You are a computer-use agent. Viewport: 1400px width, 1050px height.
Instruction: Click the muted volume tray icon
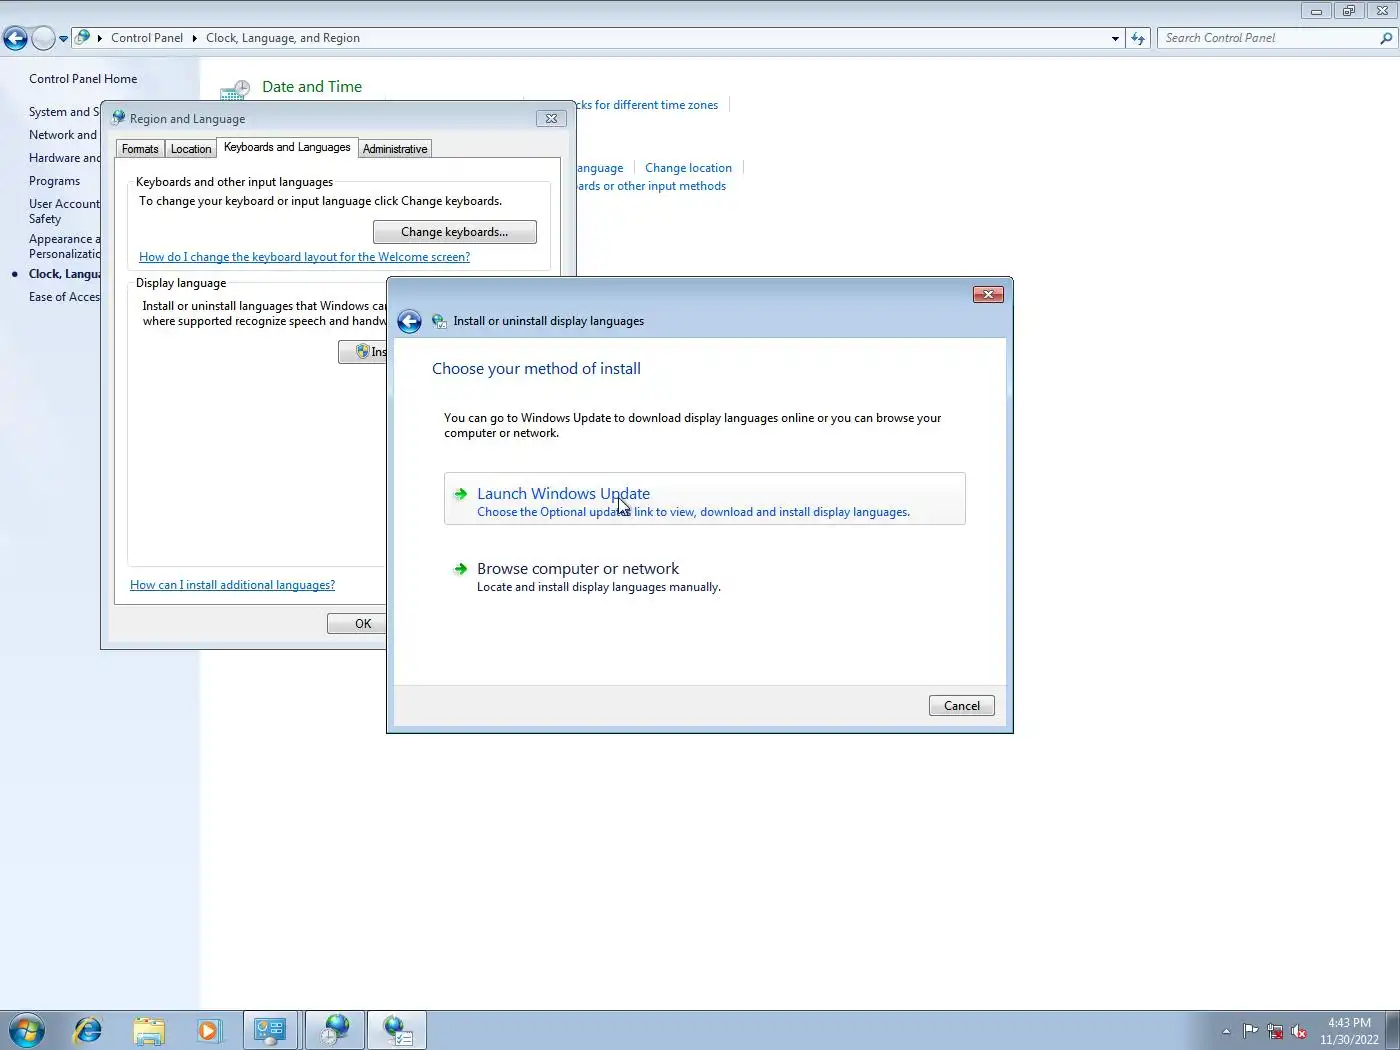point(1299,1031)
